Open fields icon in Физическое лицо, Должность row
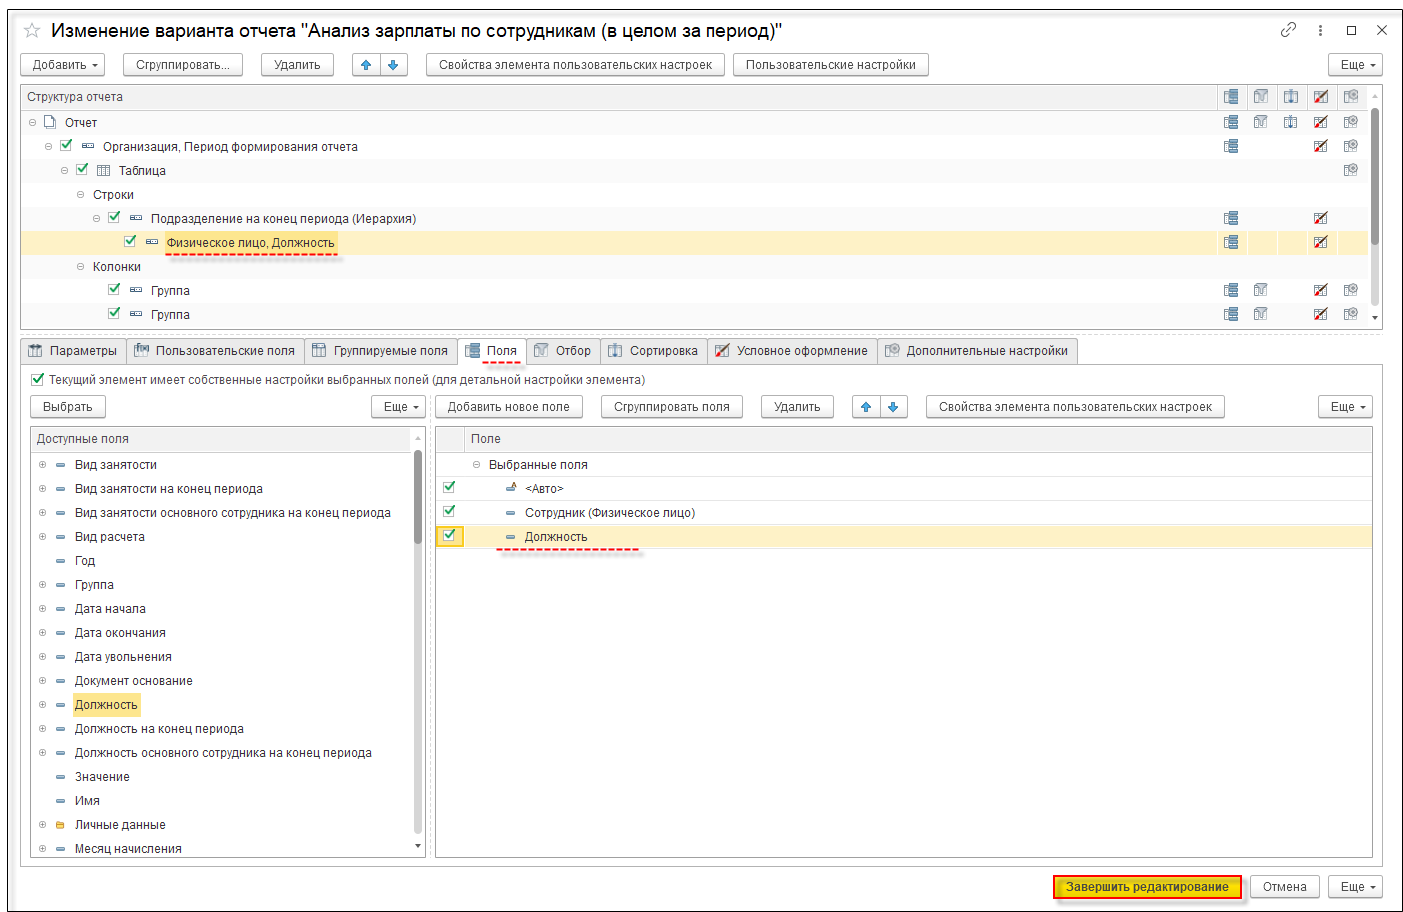 point(1231,242)
